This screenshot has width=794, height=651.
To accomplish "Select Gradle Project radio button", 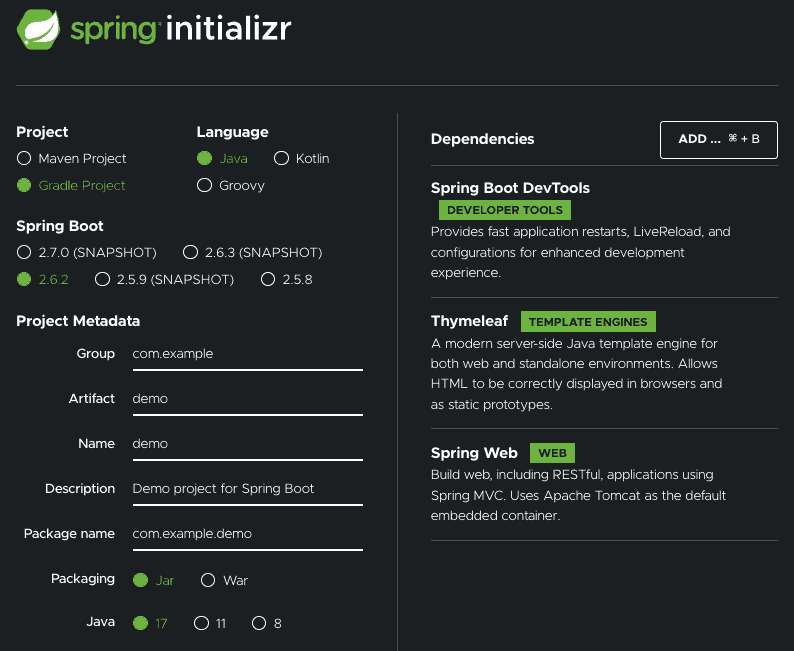I will pyautogui.click(x=24, y=185).
